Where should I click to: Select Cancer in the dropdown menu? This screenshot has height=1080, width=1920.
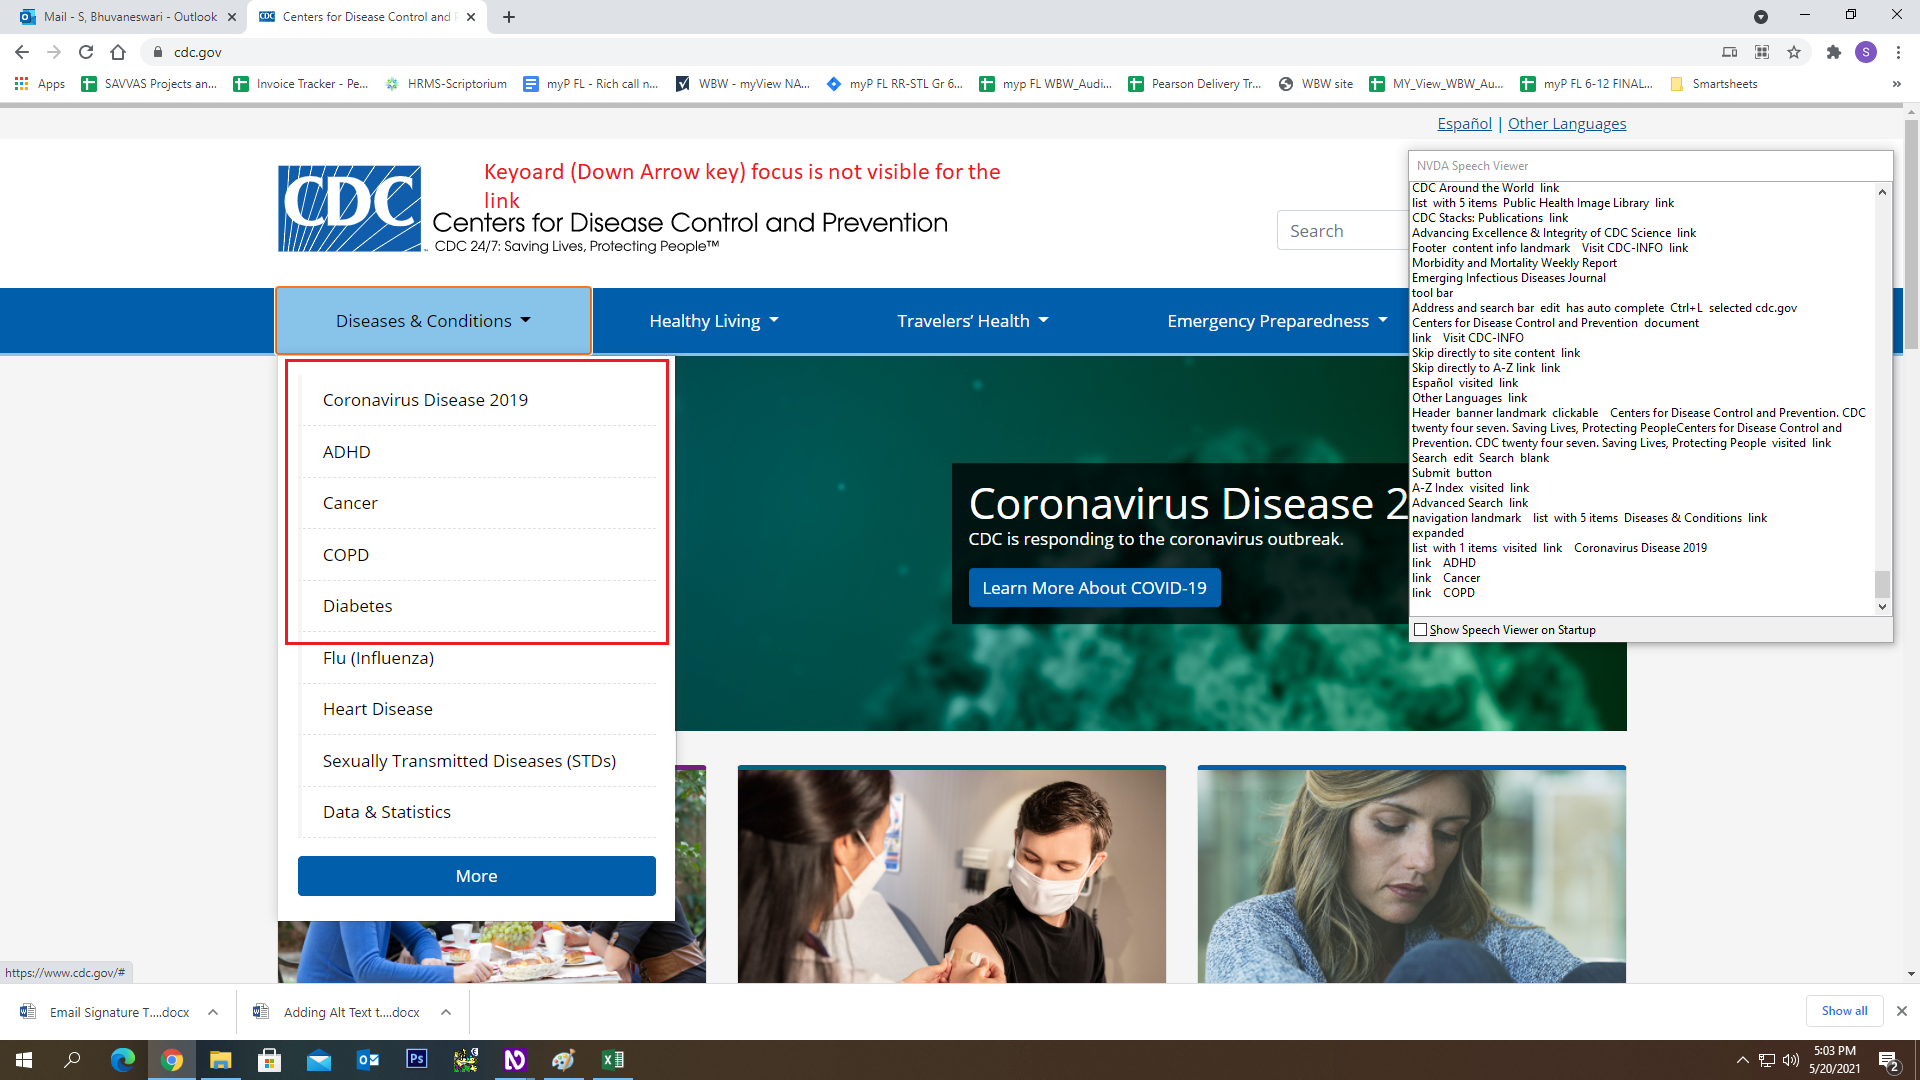coord(479,503)
